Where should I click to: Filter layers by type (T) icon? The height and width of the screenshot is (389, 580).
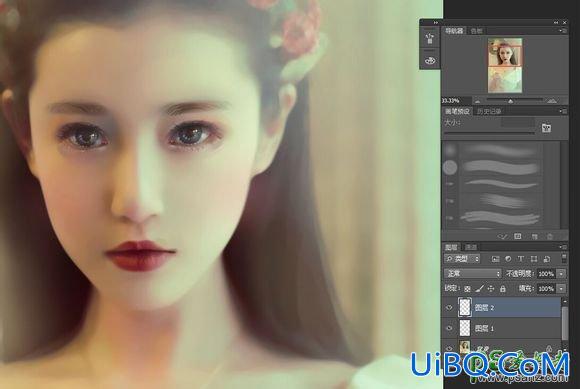point(520,259)
